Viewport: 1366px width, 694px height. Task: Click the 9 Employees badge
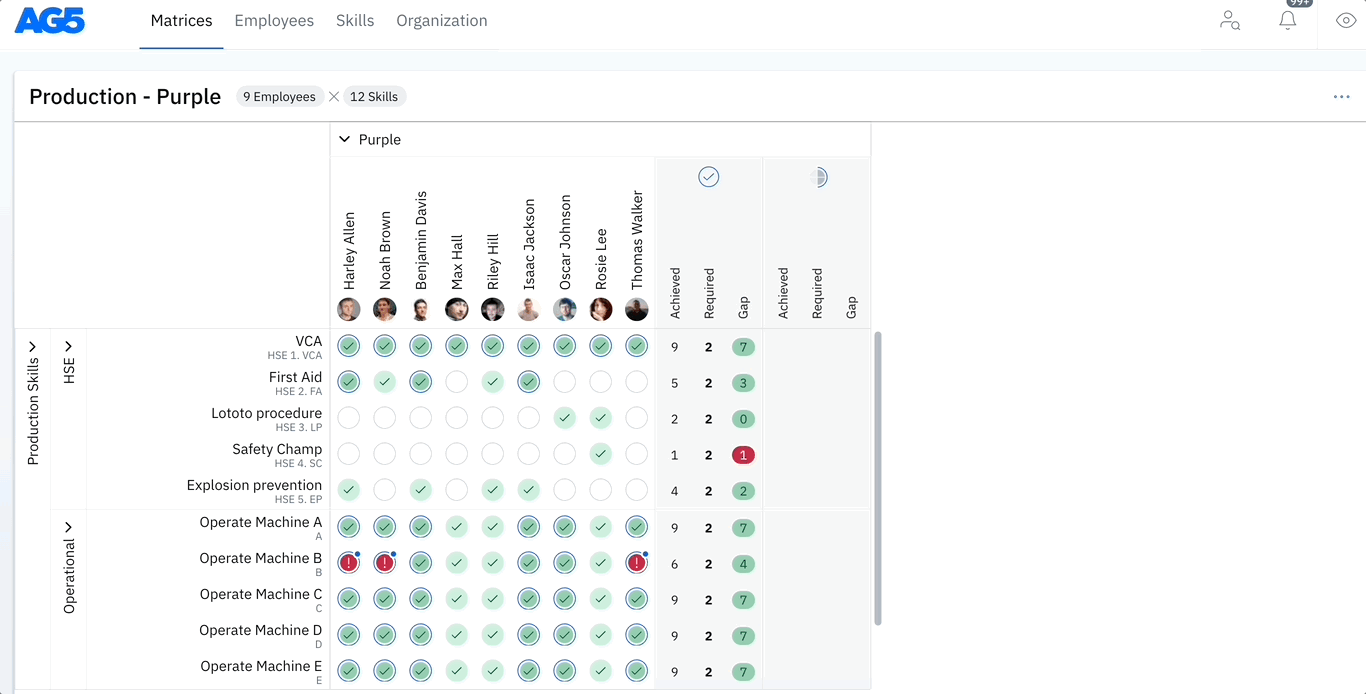279,97
